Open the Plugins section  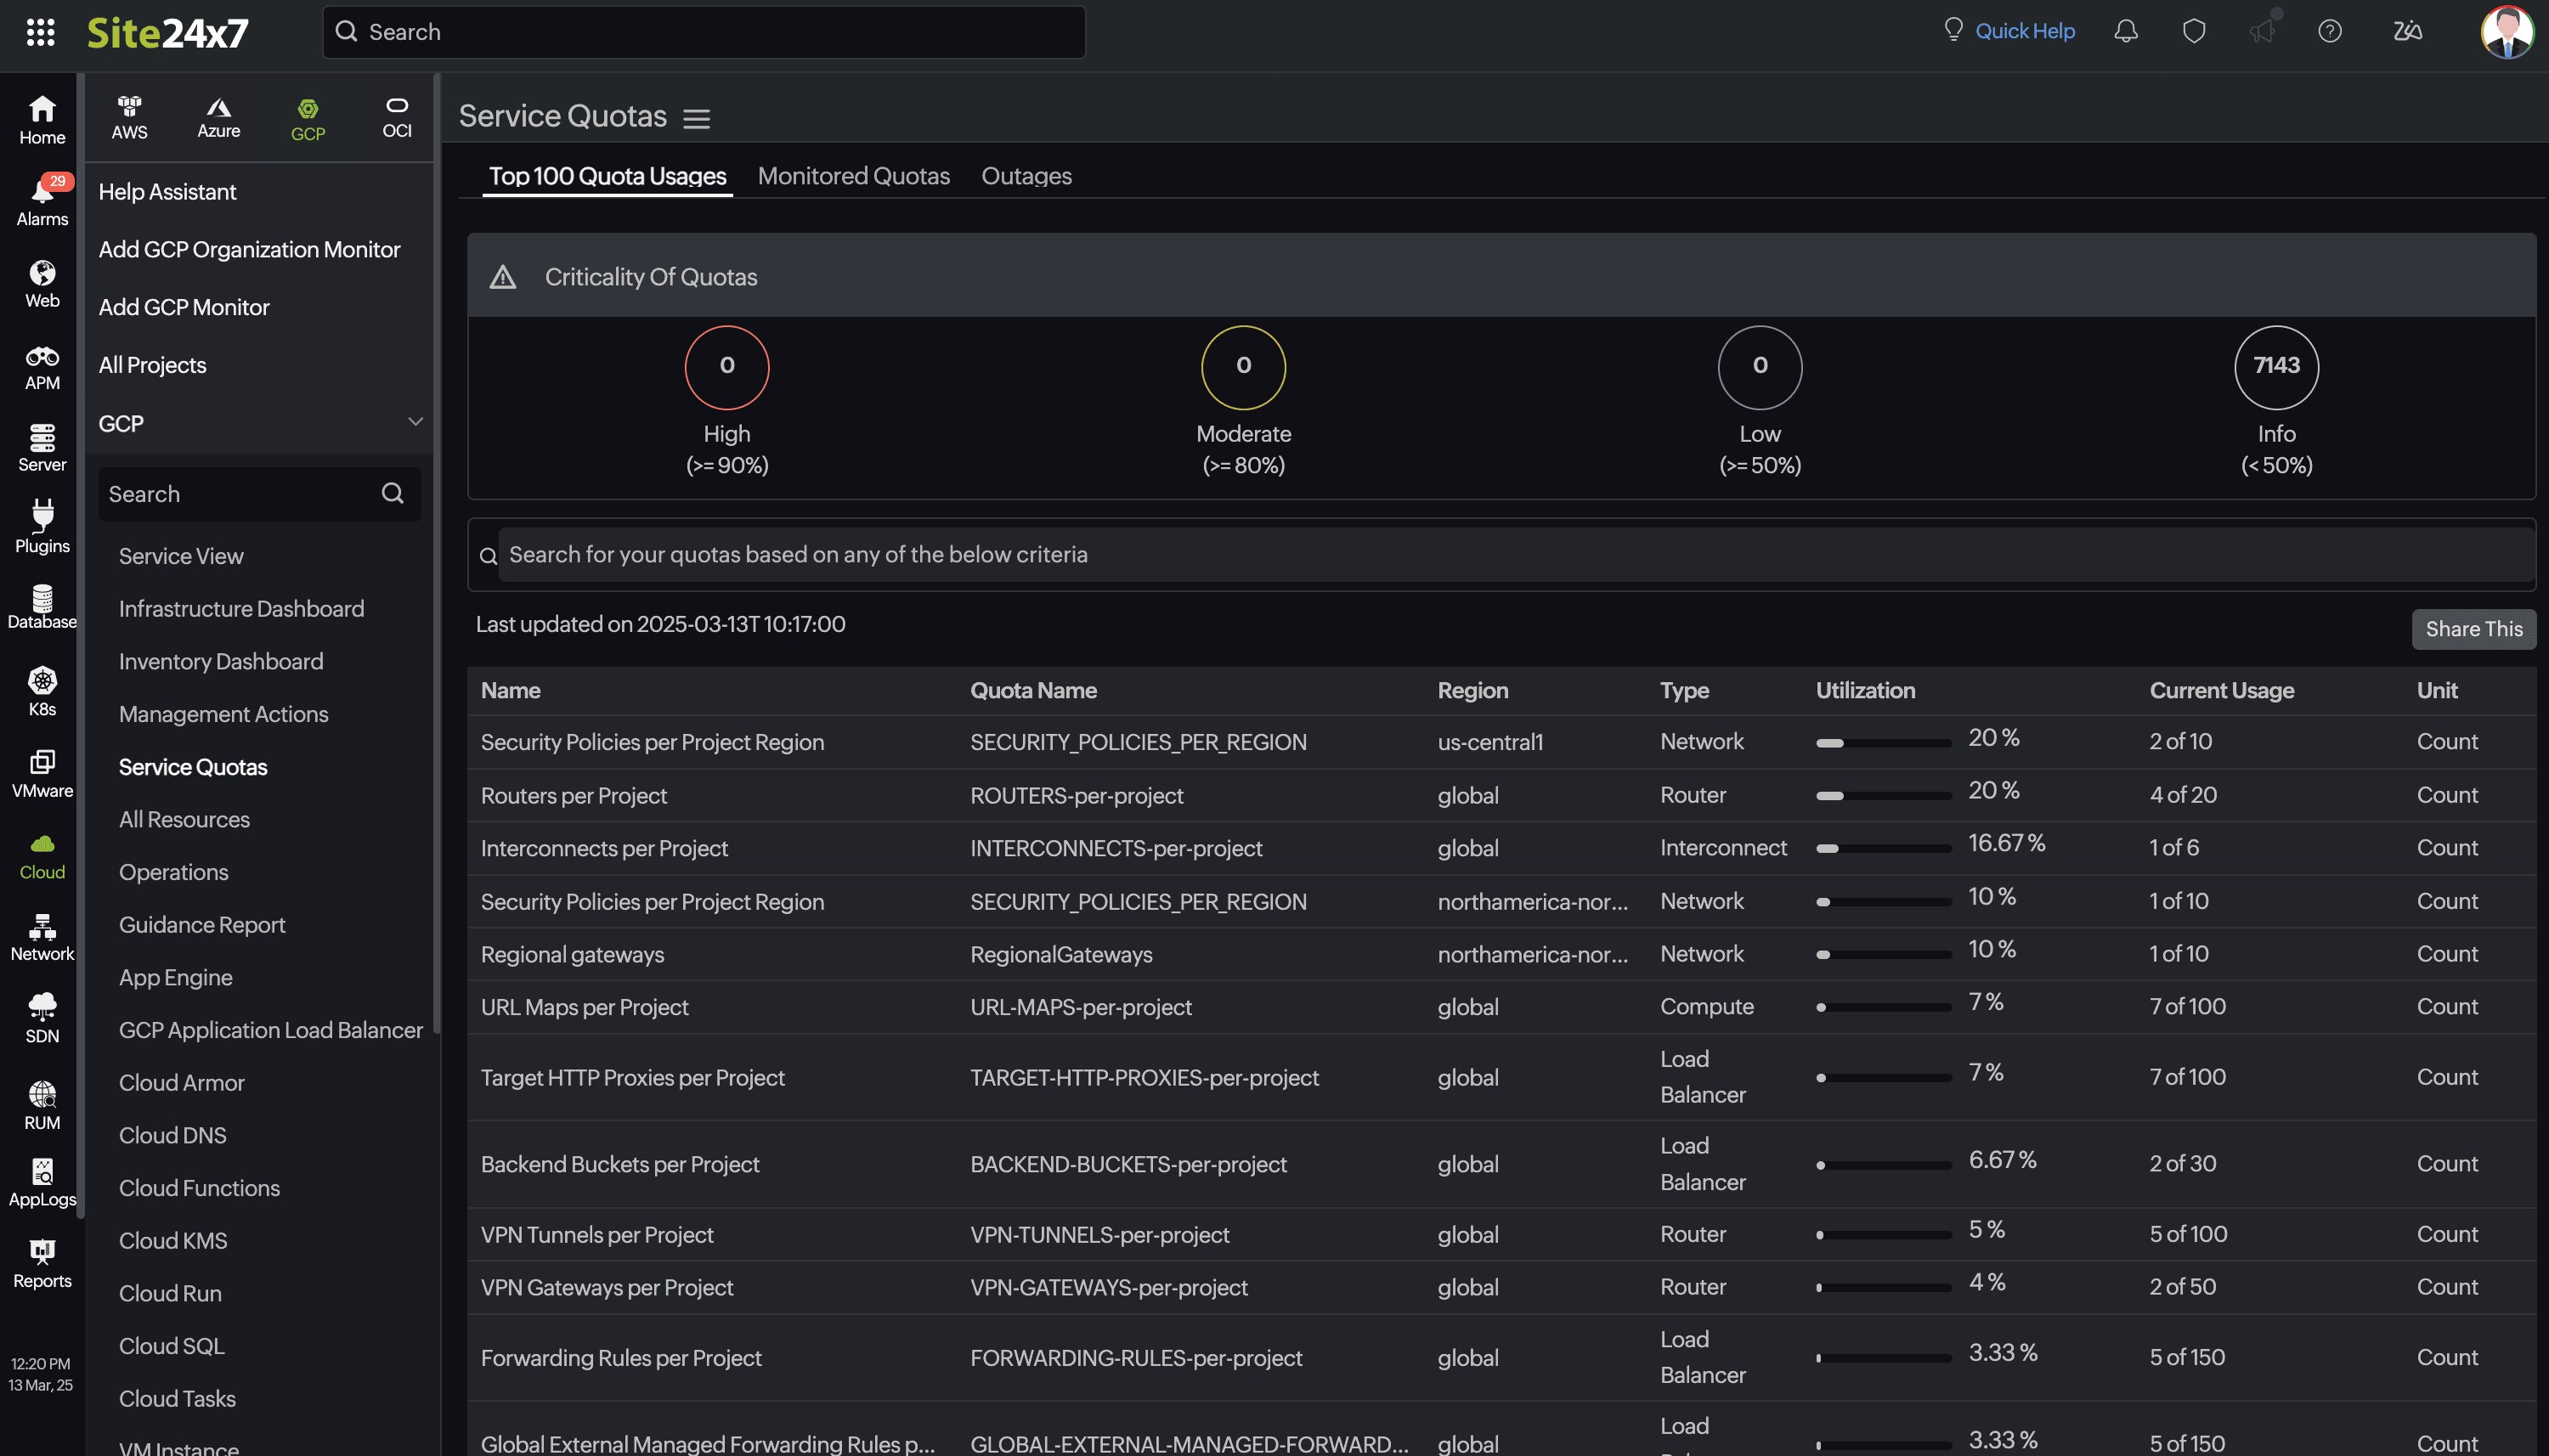[x=42, y=528]
